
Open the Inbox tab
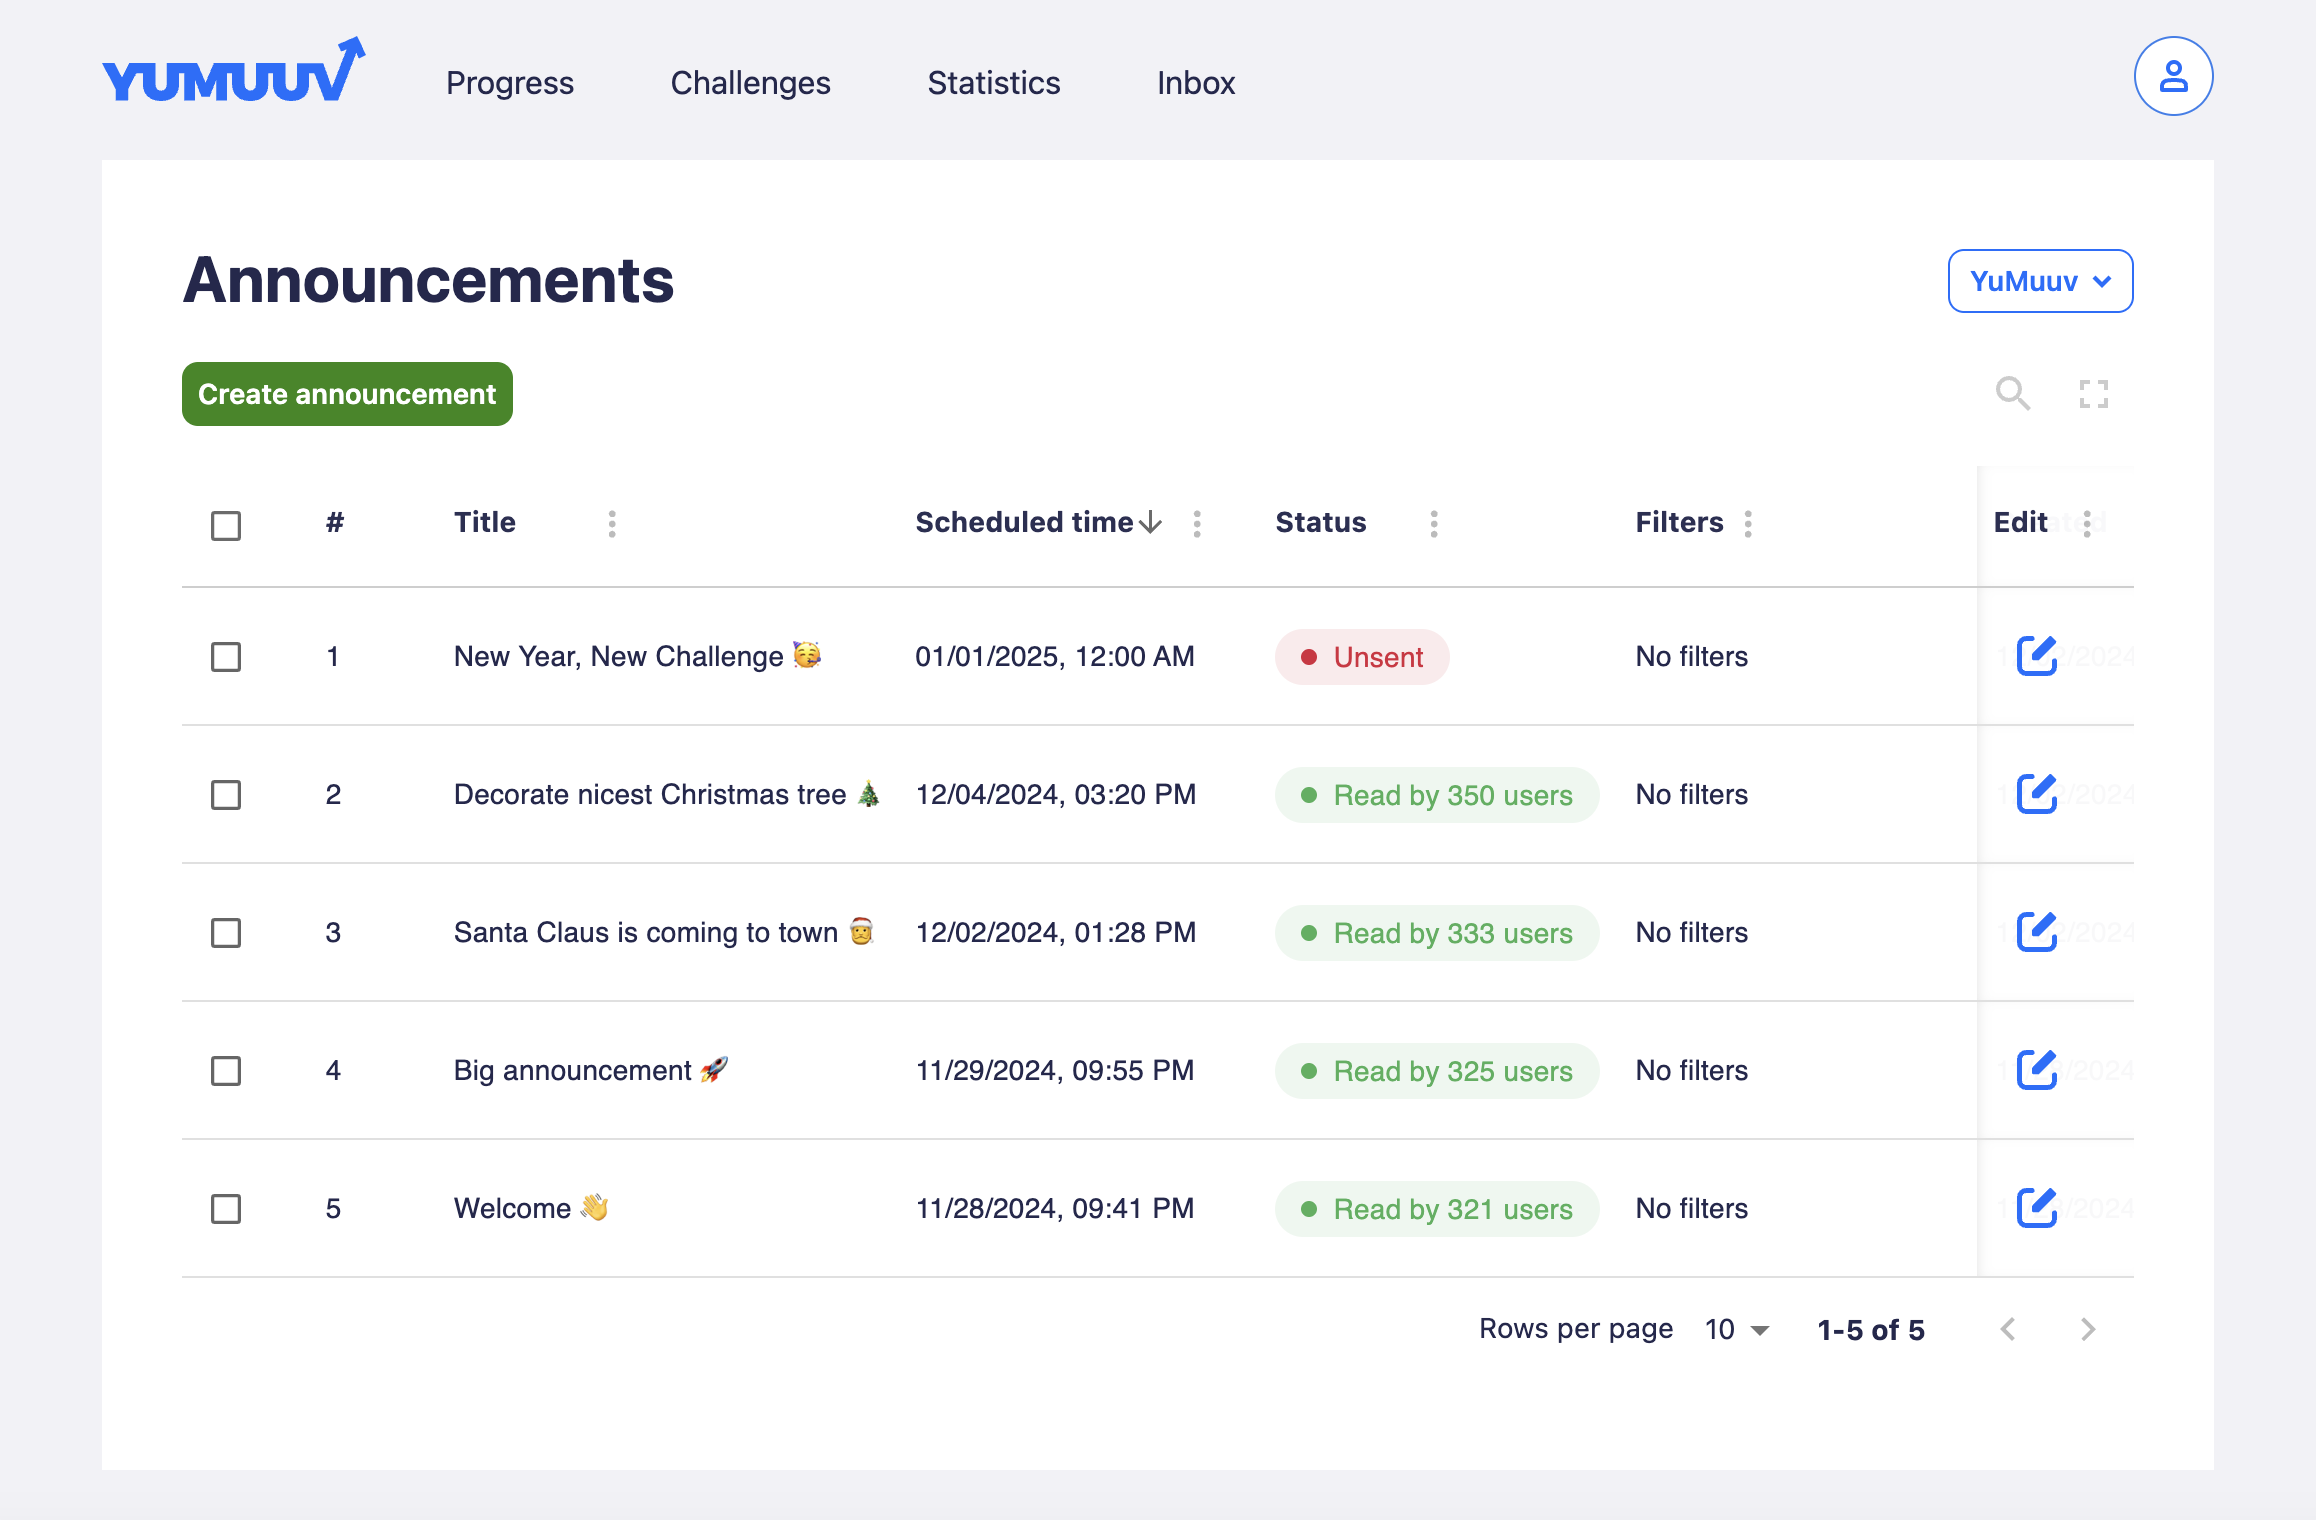[x=1196, y=82]
